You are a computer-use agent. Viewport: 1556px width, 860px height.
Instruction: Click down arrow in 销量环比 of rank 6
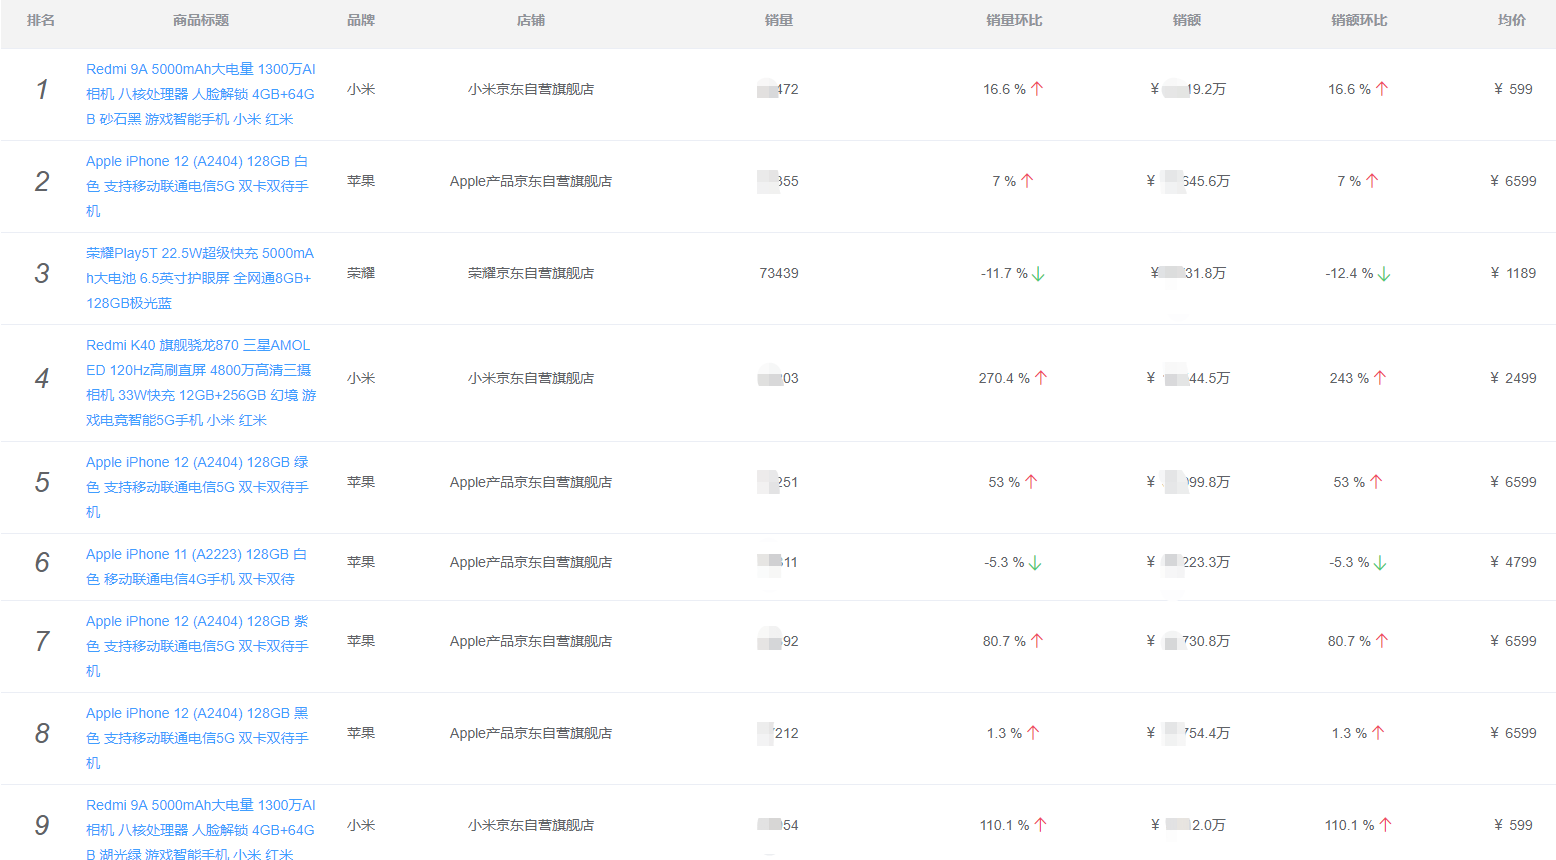[x=1035, y=563]
